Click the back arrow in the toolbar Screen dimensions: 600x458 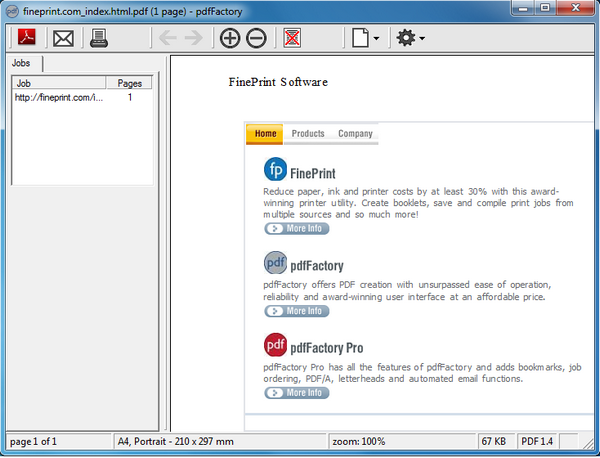point(168,38)
